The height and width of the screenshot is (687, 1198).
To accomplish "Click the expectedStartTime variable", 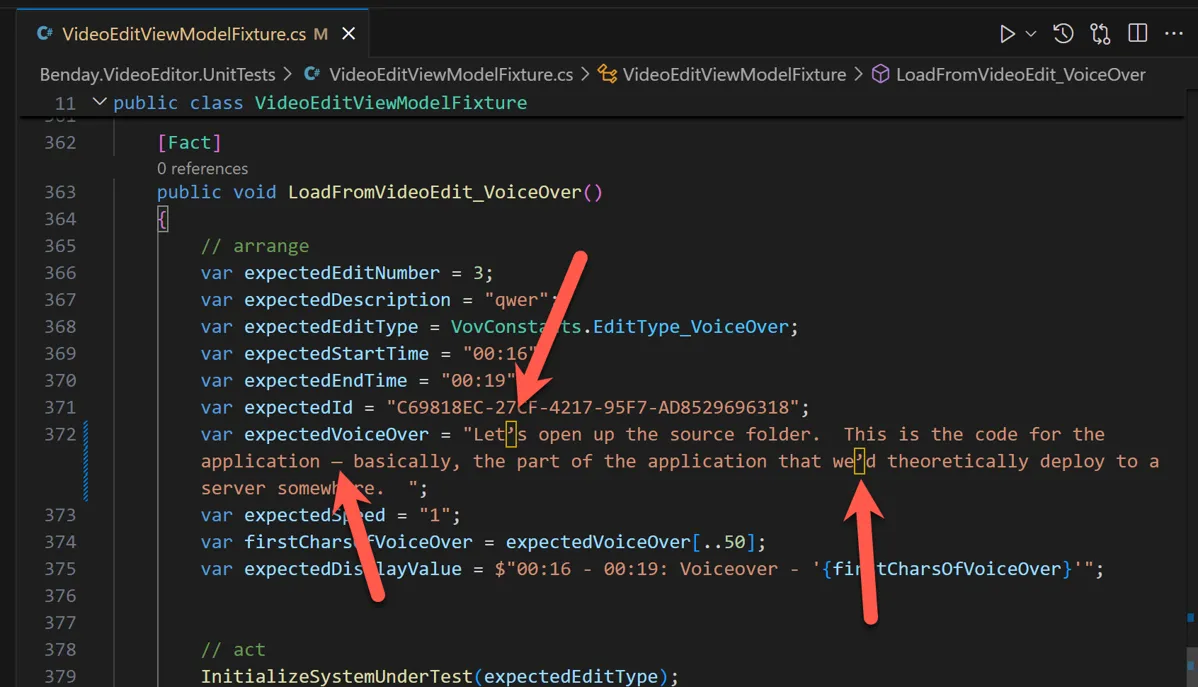I will tap(337, 354).
